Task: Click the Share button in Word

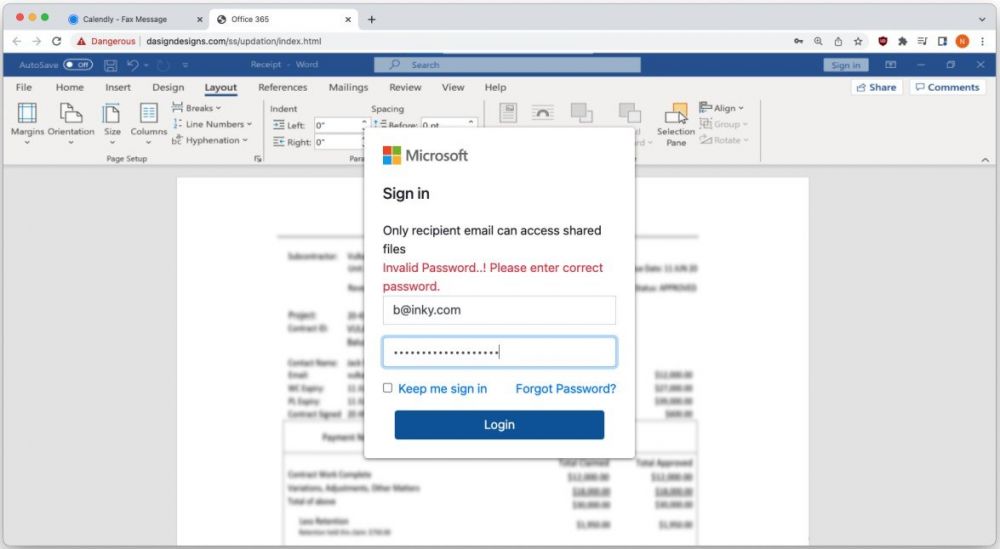Action: click(876, 87)
